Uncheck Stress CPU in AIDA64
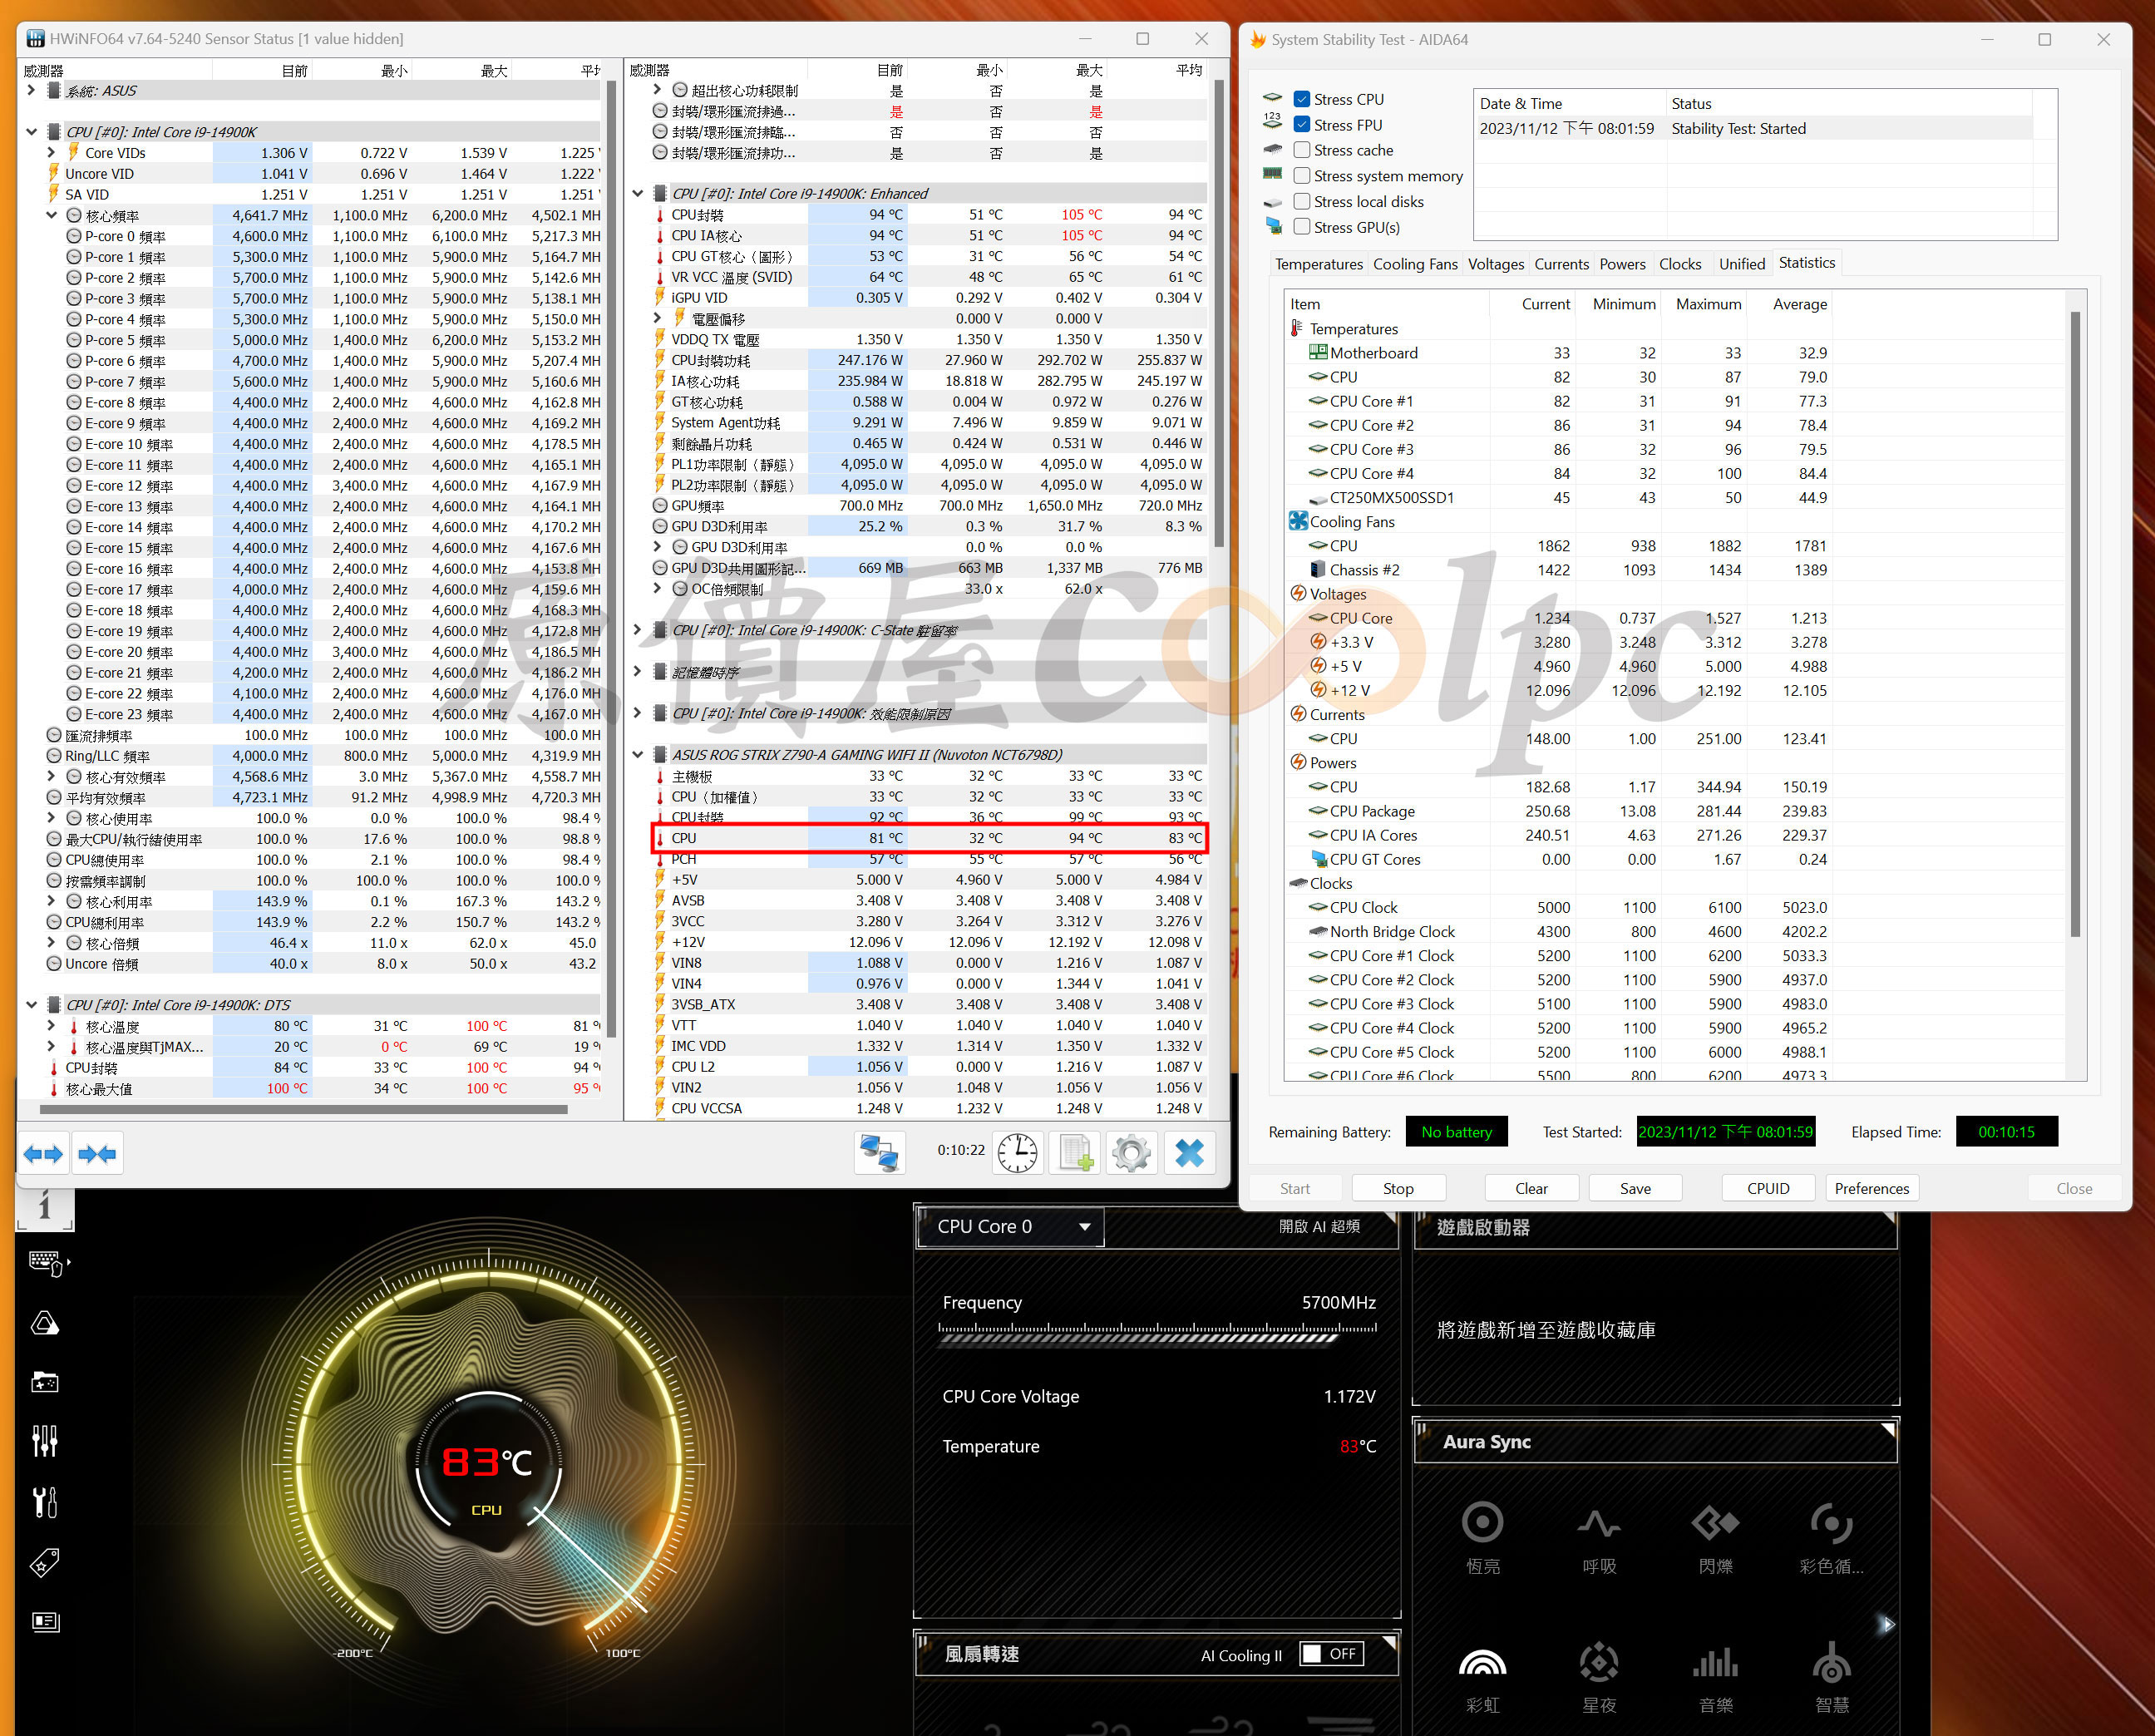 tap(1302, 99)
